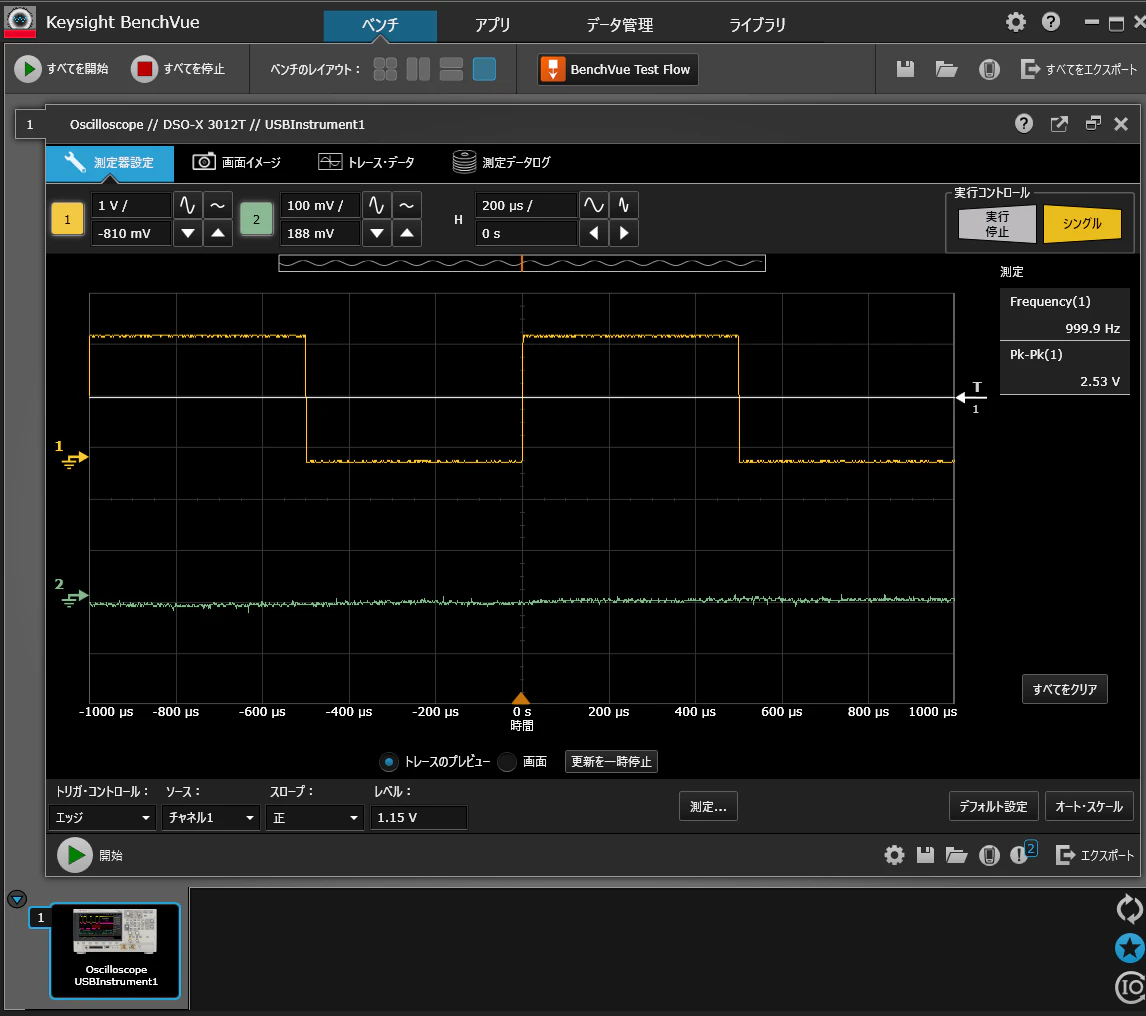The width and height of the screenshot is (1146, 1016).
Task: Select トレースのプレビュー radio button
Action: [x=389, y=762]
